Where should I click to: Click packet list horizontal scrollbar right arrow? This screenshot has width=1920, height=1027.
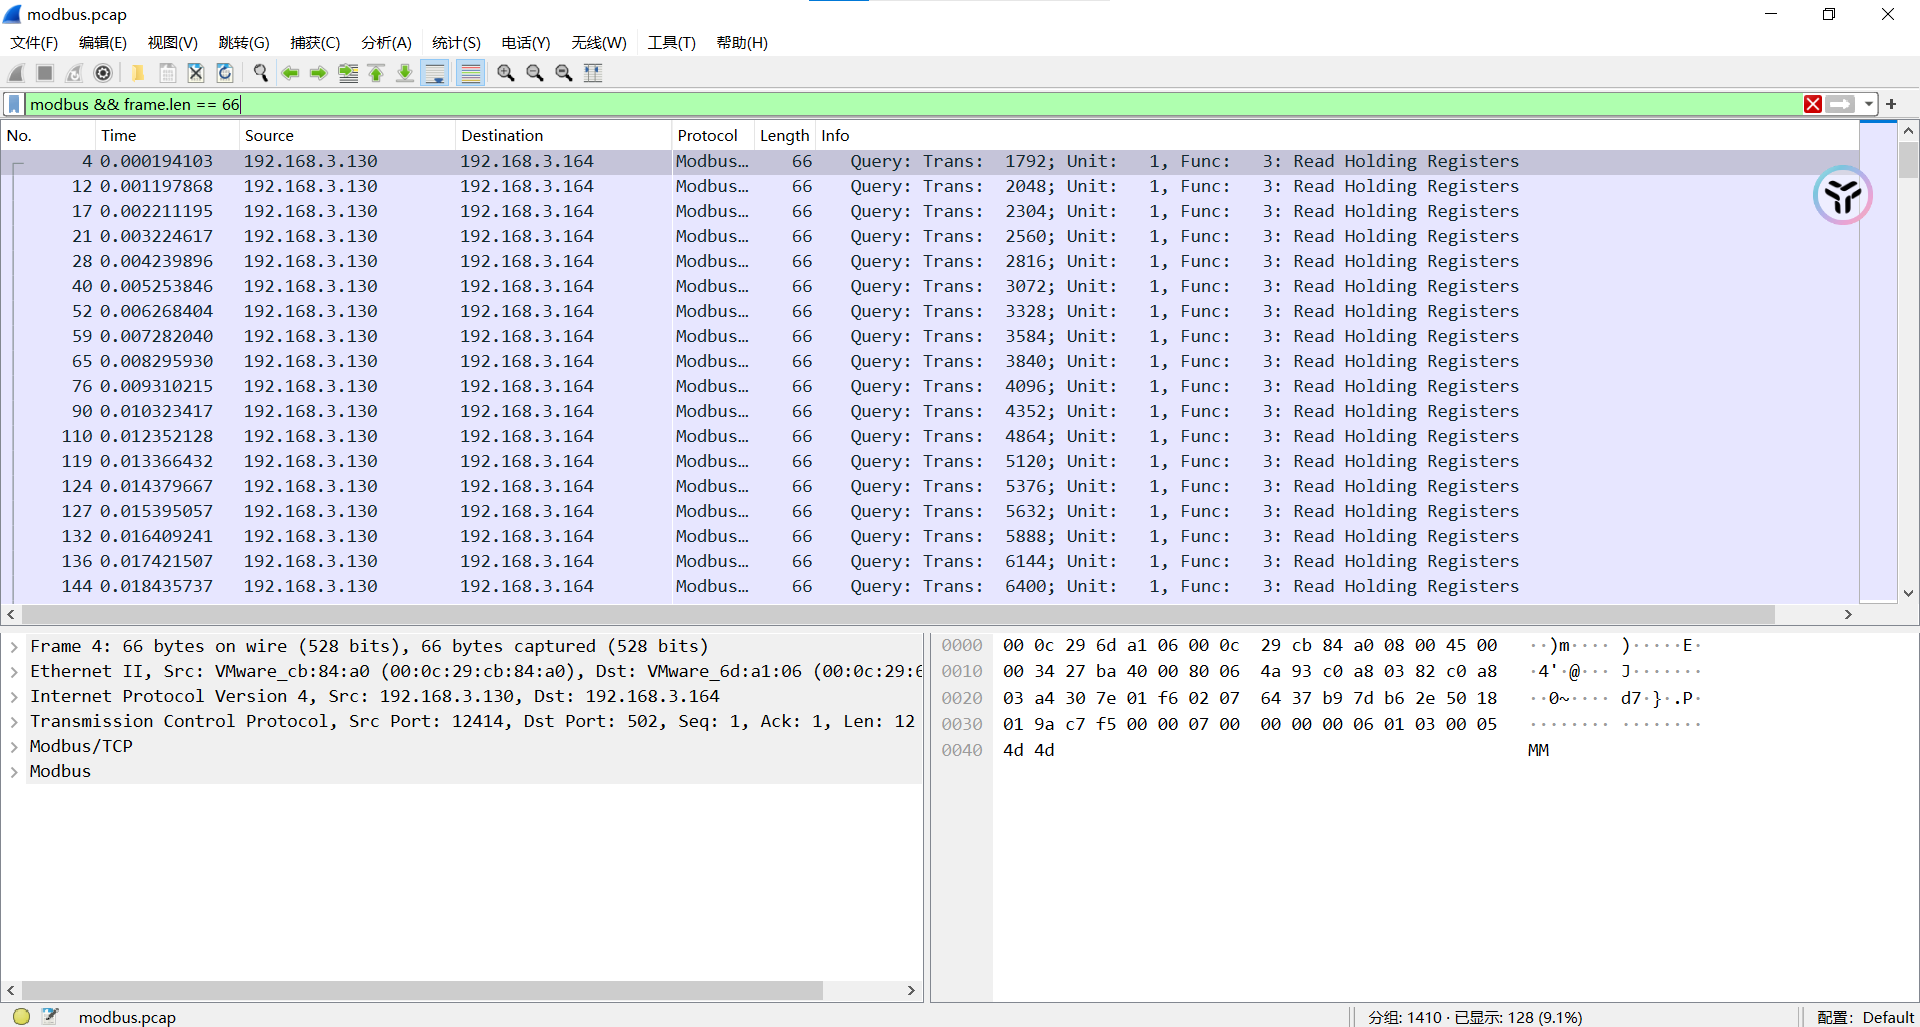click(x=1848, y=614)
